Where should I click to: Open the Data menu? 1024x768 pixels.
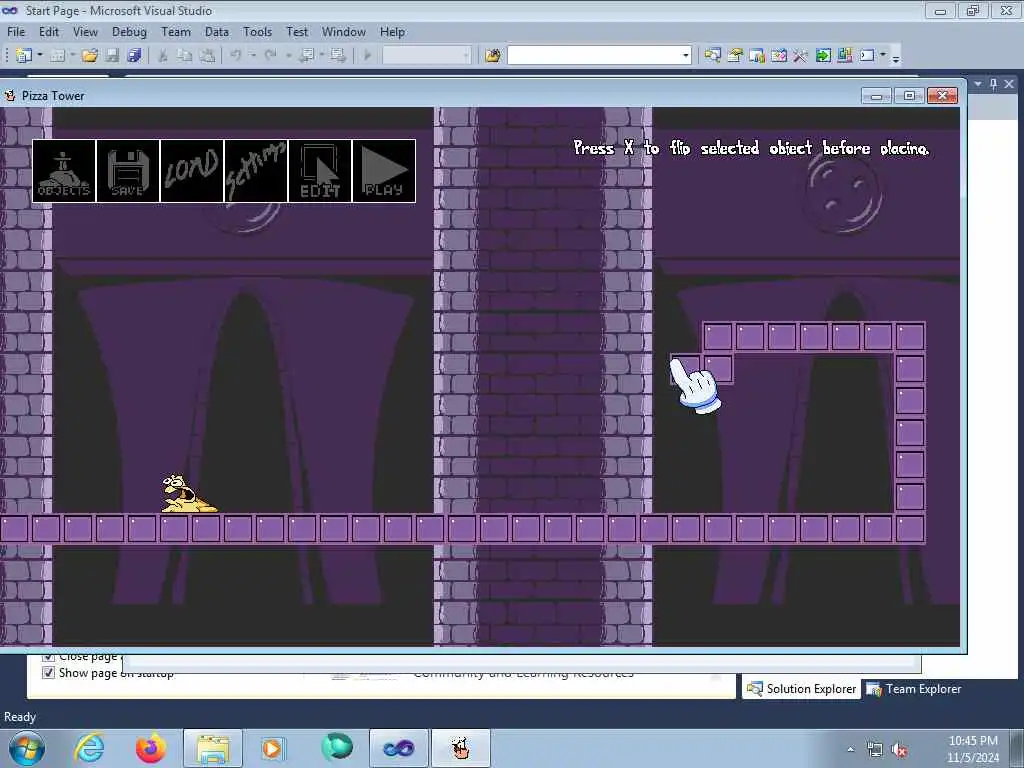click(217, 31)
